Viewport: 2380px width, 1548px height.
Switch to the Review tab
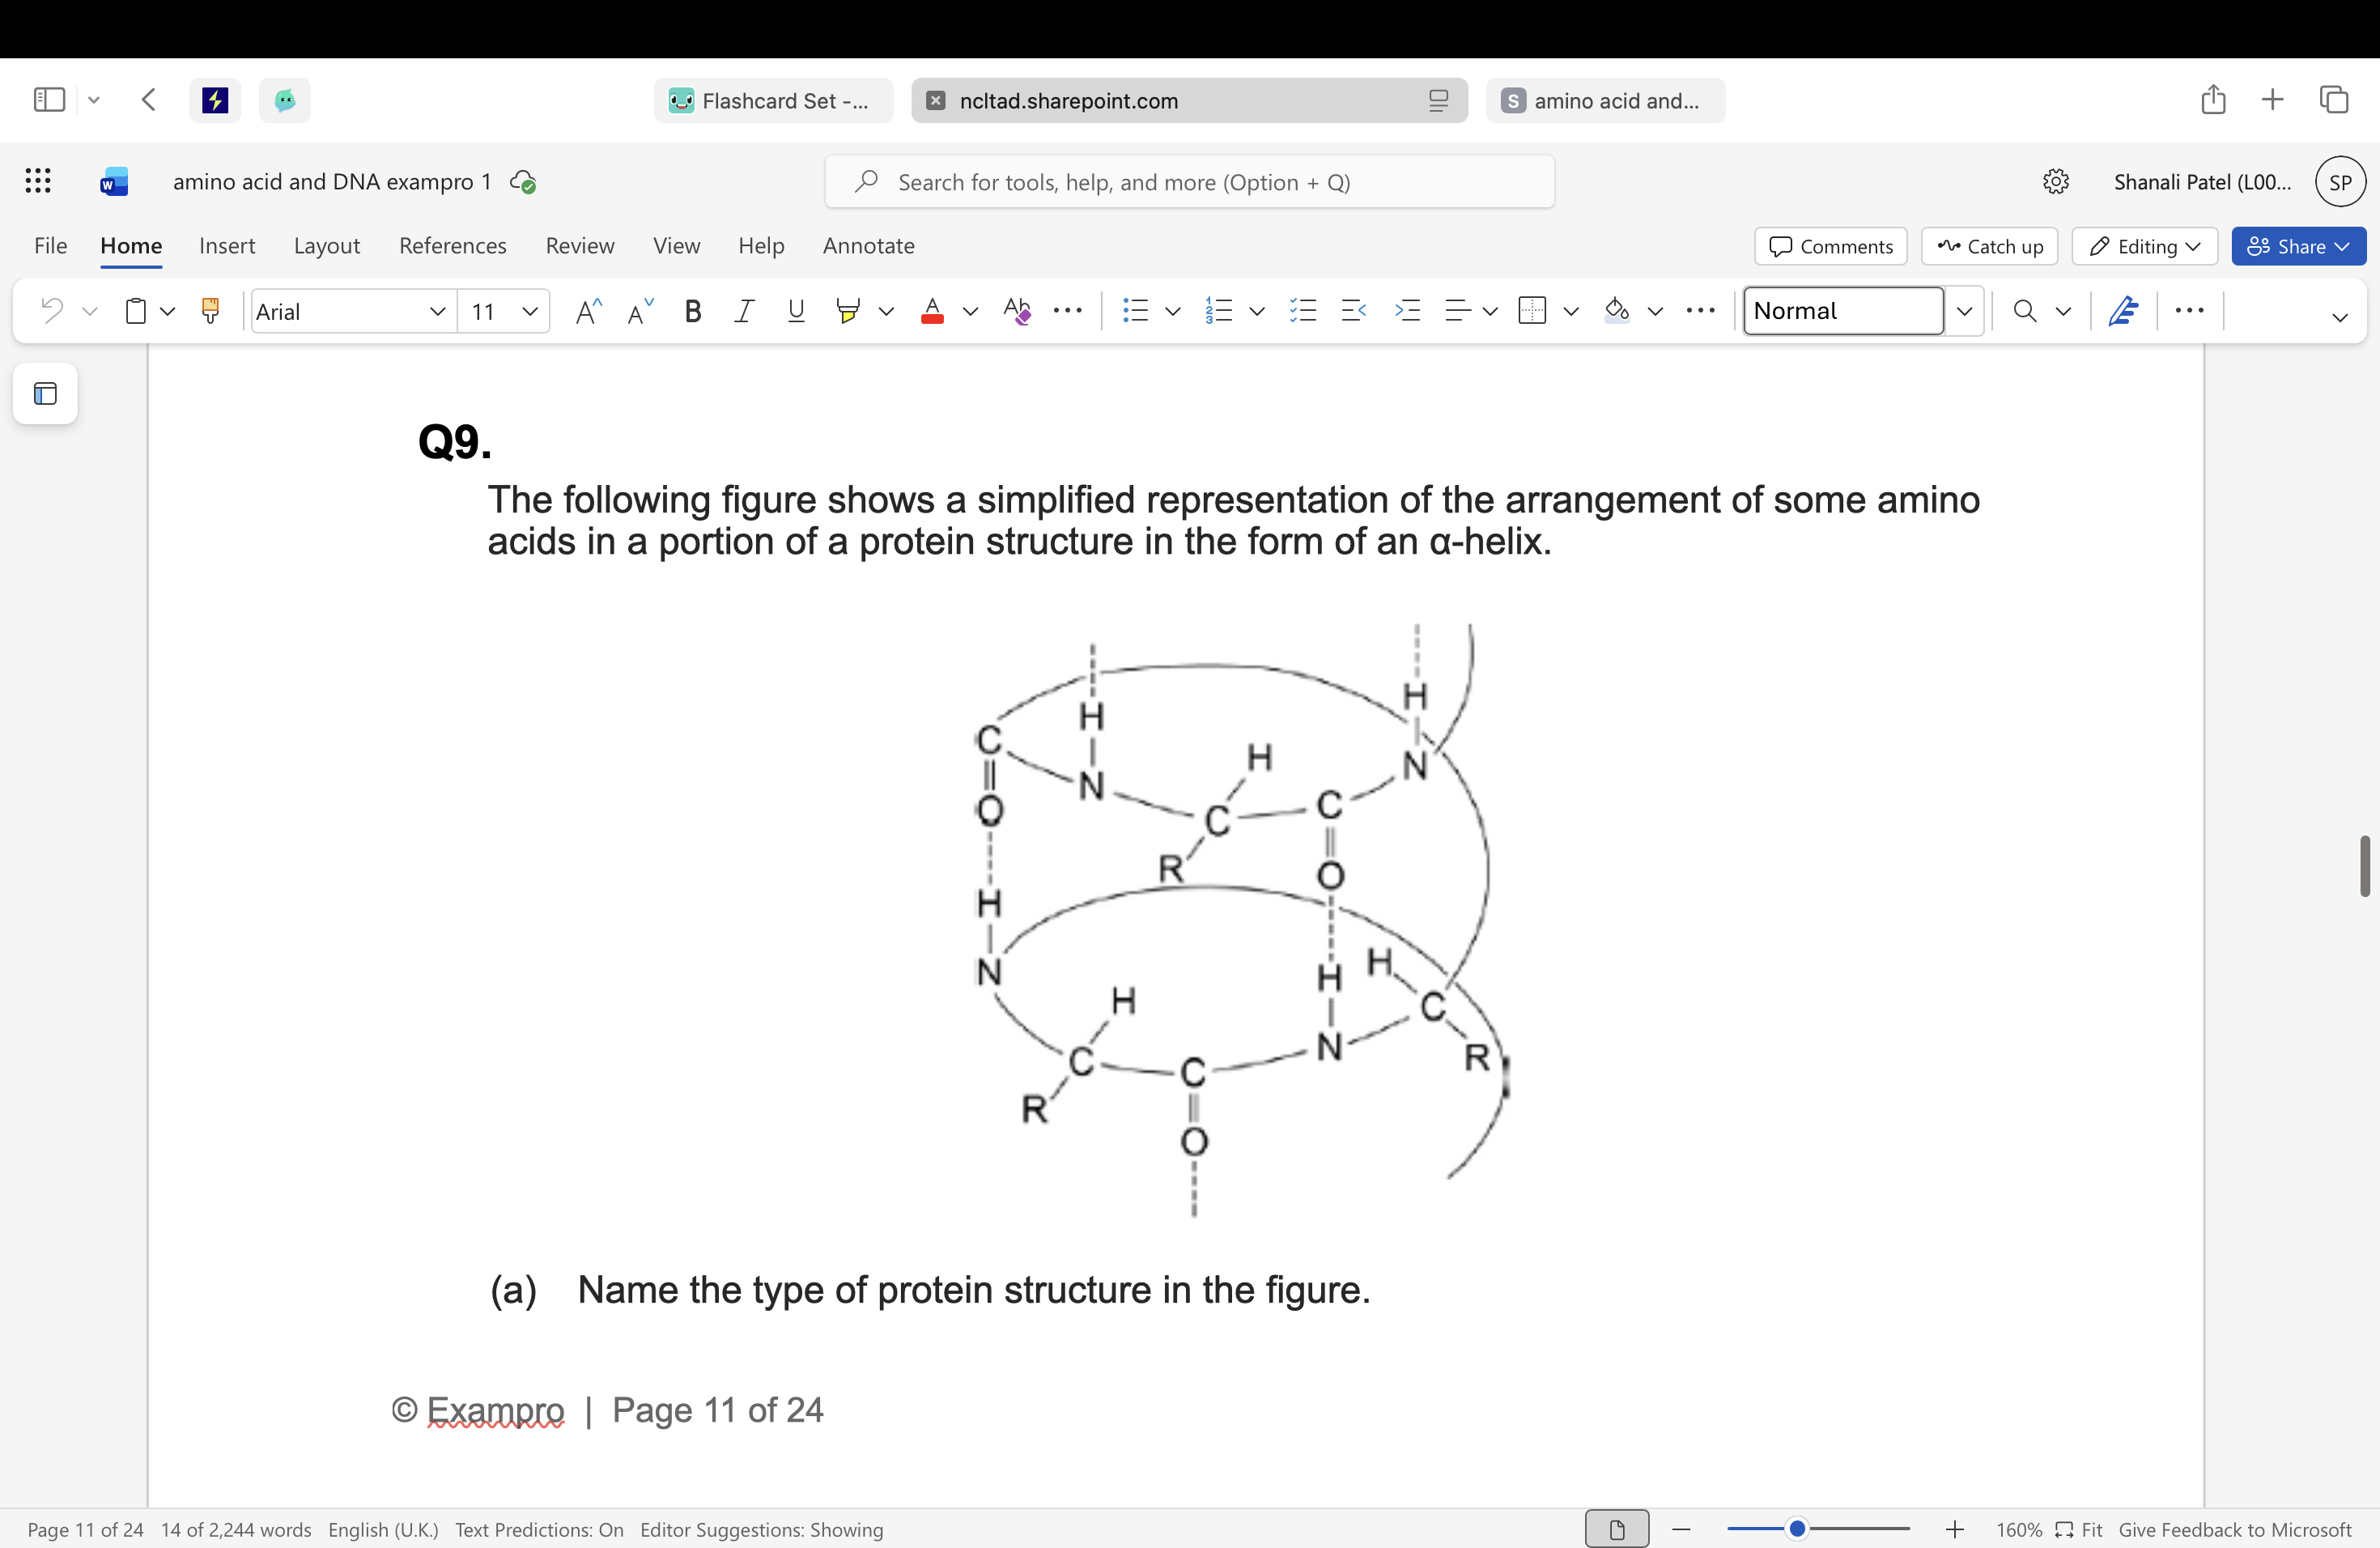tap(580, 246)
